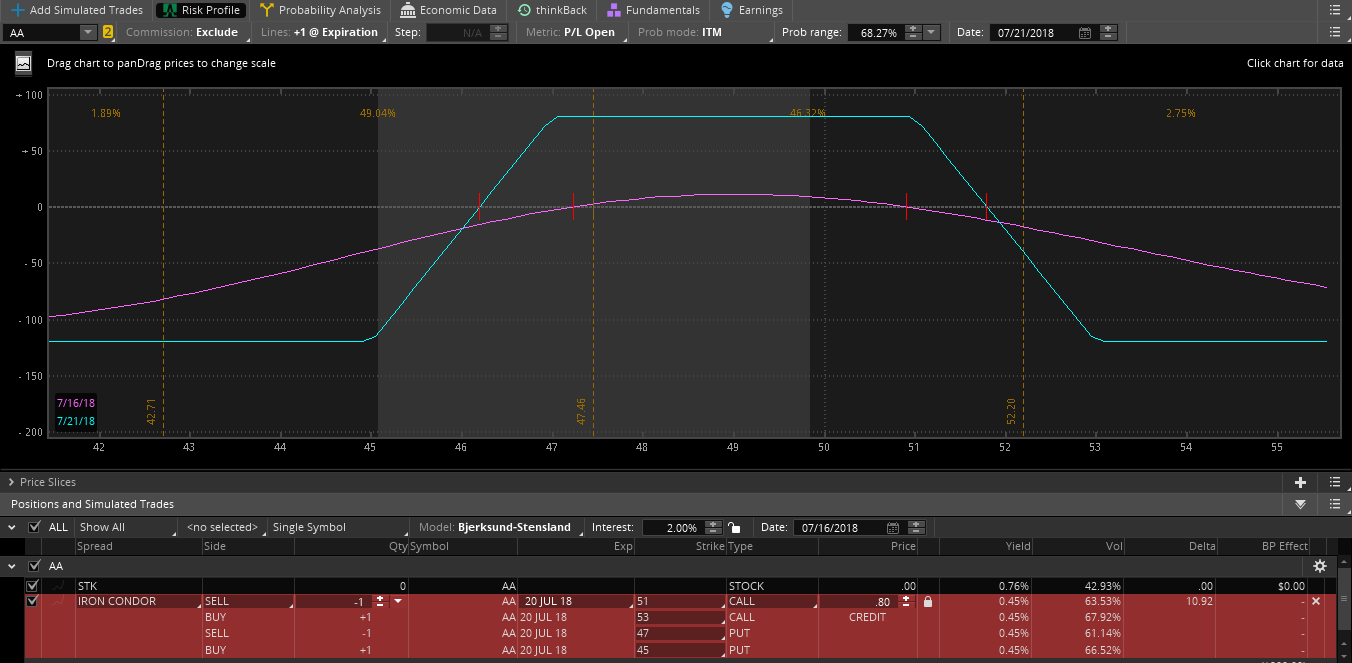Toggle the IRON CONDOR row checkbox
This screenshot has width=1352, height=663.
[x=33, y=602]
